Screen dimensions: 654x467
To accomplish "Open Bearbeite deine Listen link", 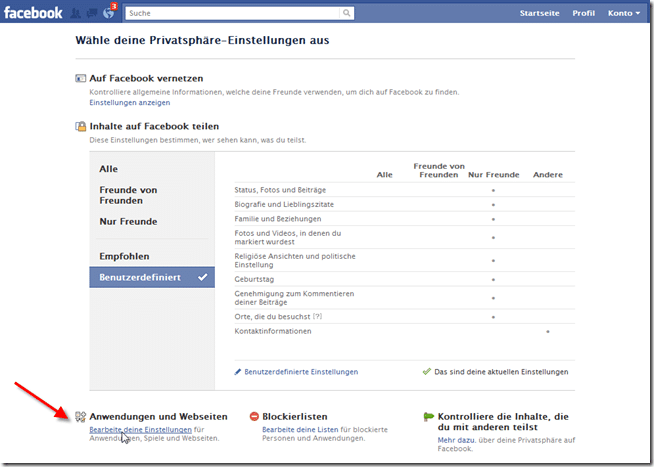I will [x=300, y=429].
